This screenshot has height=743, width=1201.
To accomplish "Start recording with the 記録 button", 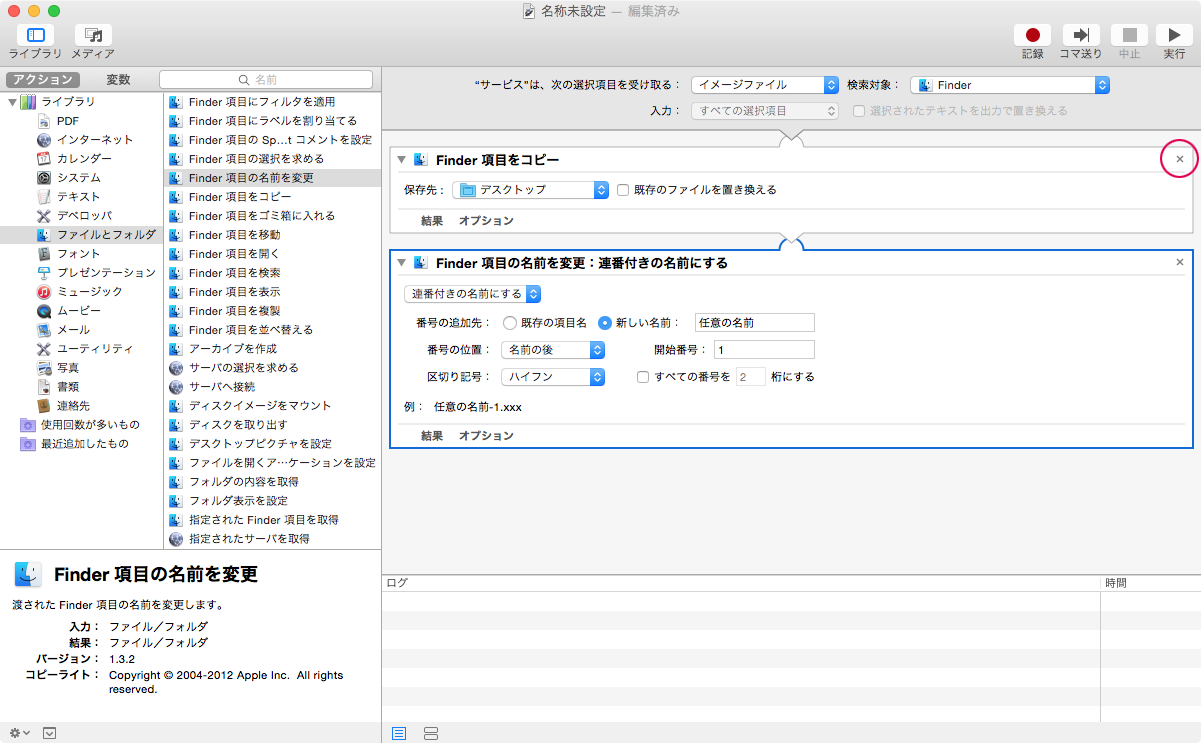I will coord(1033,35).
